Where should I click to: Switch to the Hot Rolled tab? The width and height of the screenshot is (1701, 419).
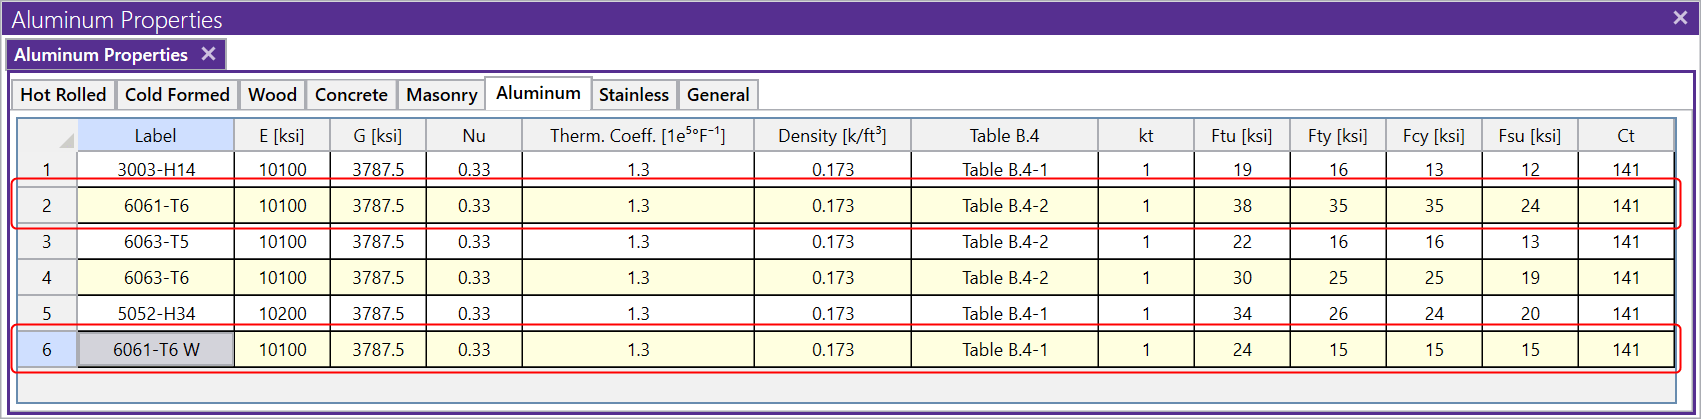[x=63, y=95]
